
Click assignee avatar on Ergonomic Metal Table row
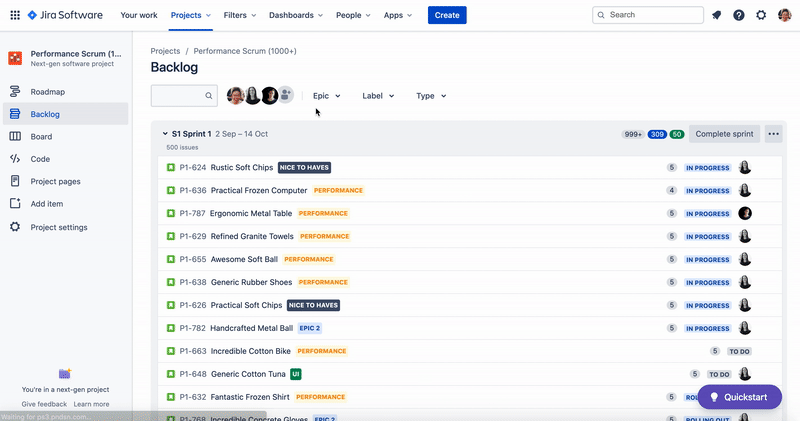[x=745, y=213]
